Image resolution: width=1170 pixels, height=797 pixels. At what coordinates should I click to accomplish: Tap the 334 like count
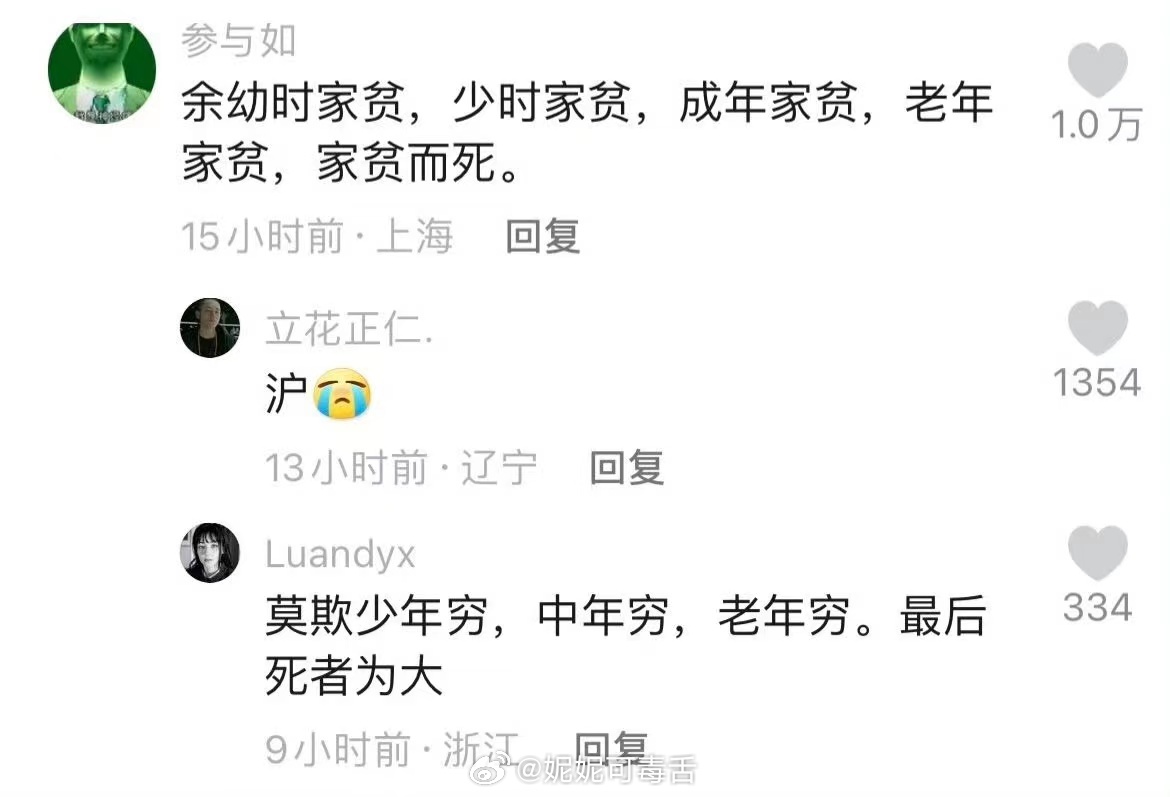point(1097,607)
